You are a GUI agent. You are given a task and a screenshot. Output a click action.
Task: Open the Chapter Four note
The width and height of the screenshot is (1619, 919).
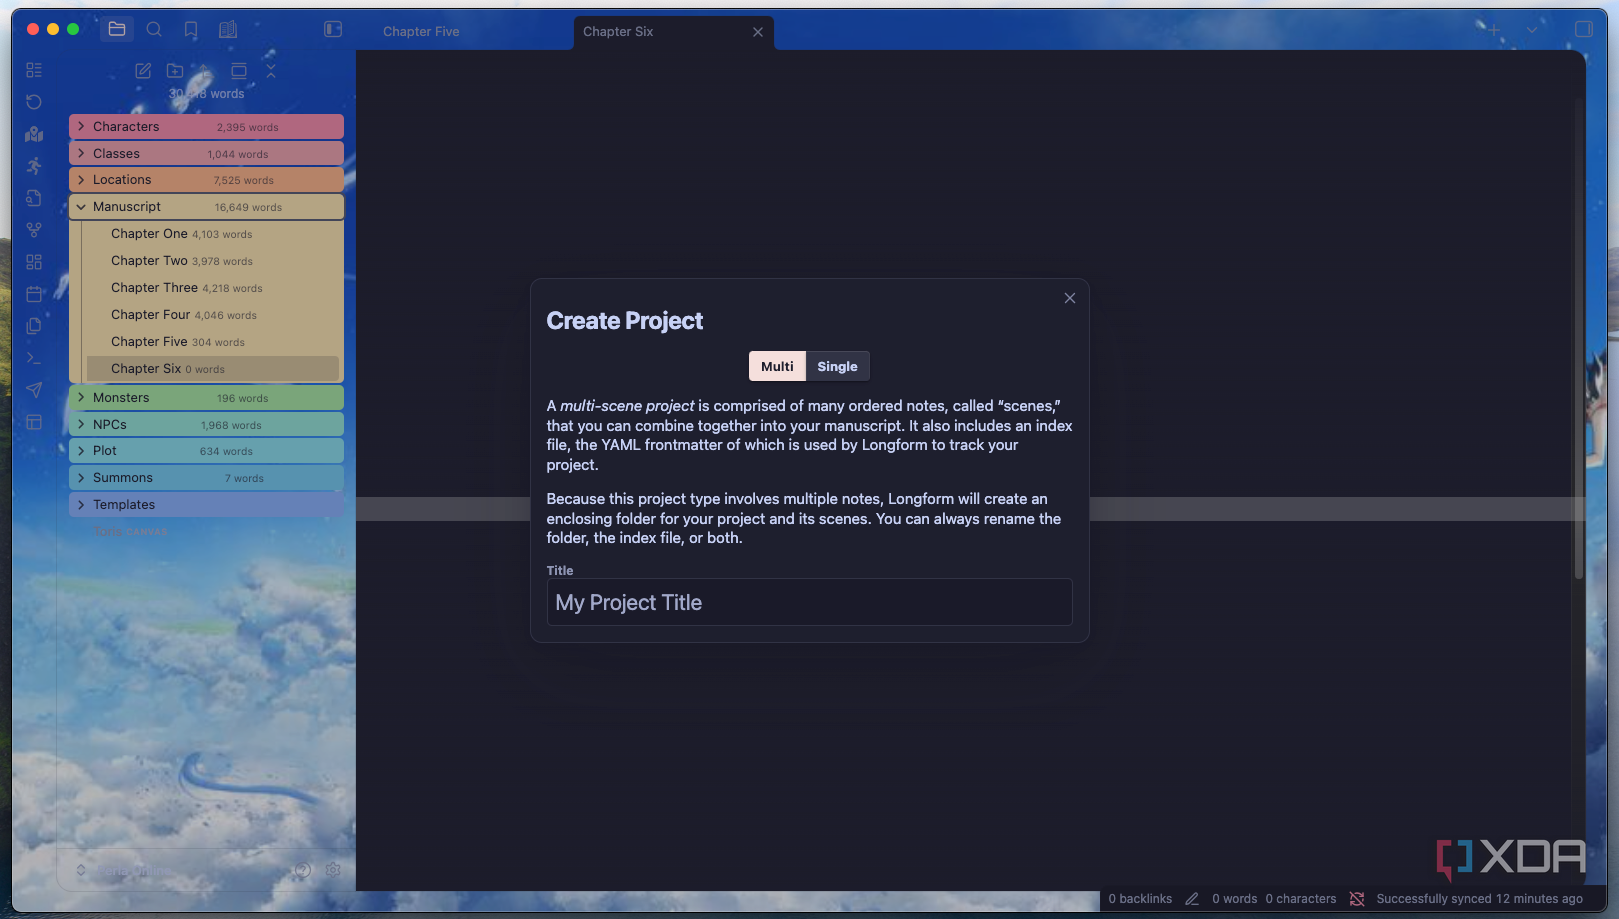pos(212,315)
